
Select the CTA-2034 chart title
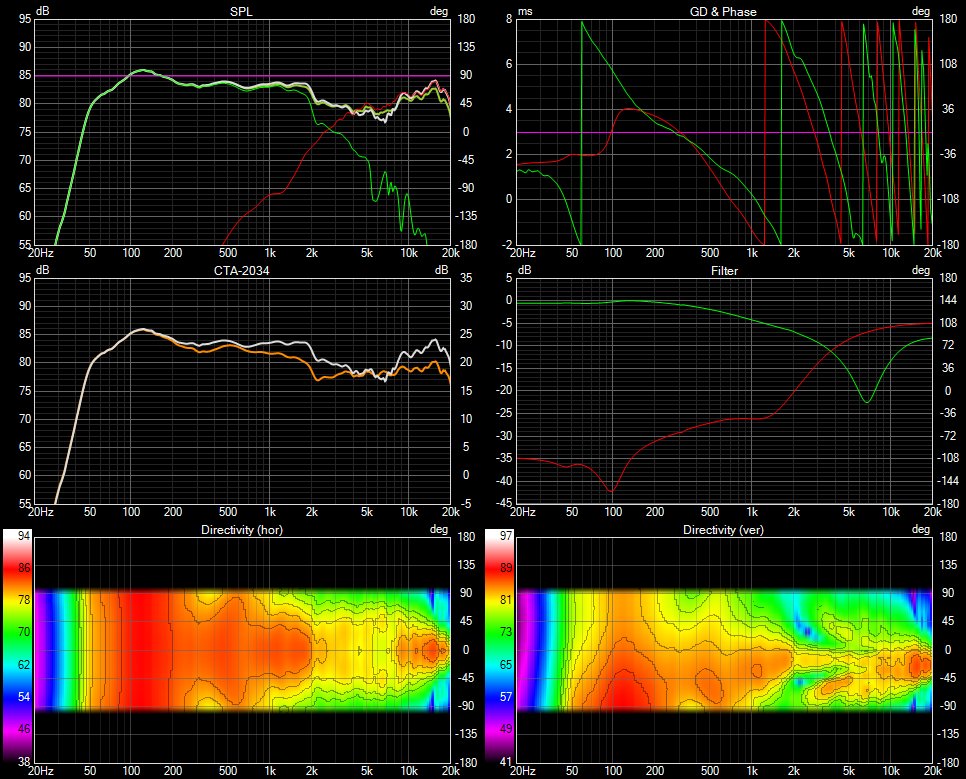pyautogui.click(x=241, y=271)
